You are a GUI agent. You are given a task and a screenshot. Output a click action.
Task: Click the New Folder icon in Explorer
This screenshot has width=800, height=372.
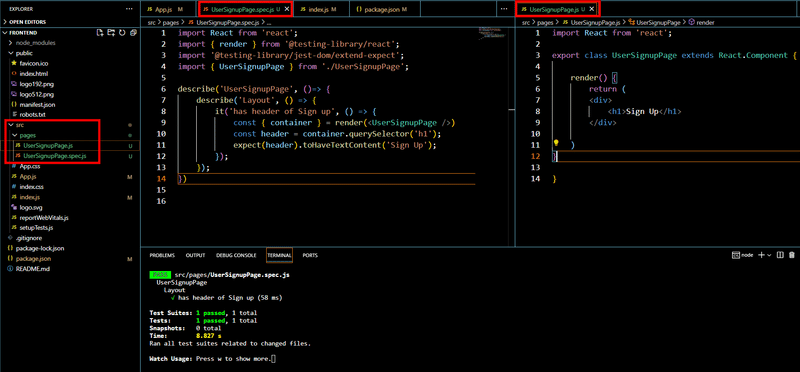pyautogui.click(x=111, y=33)
